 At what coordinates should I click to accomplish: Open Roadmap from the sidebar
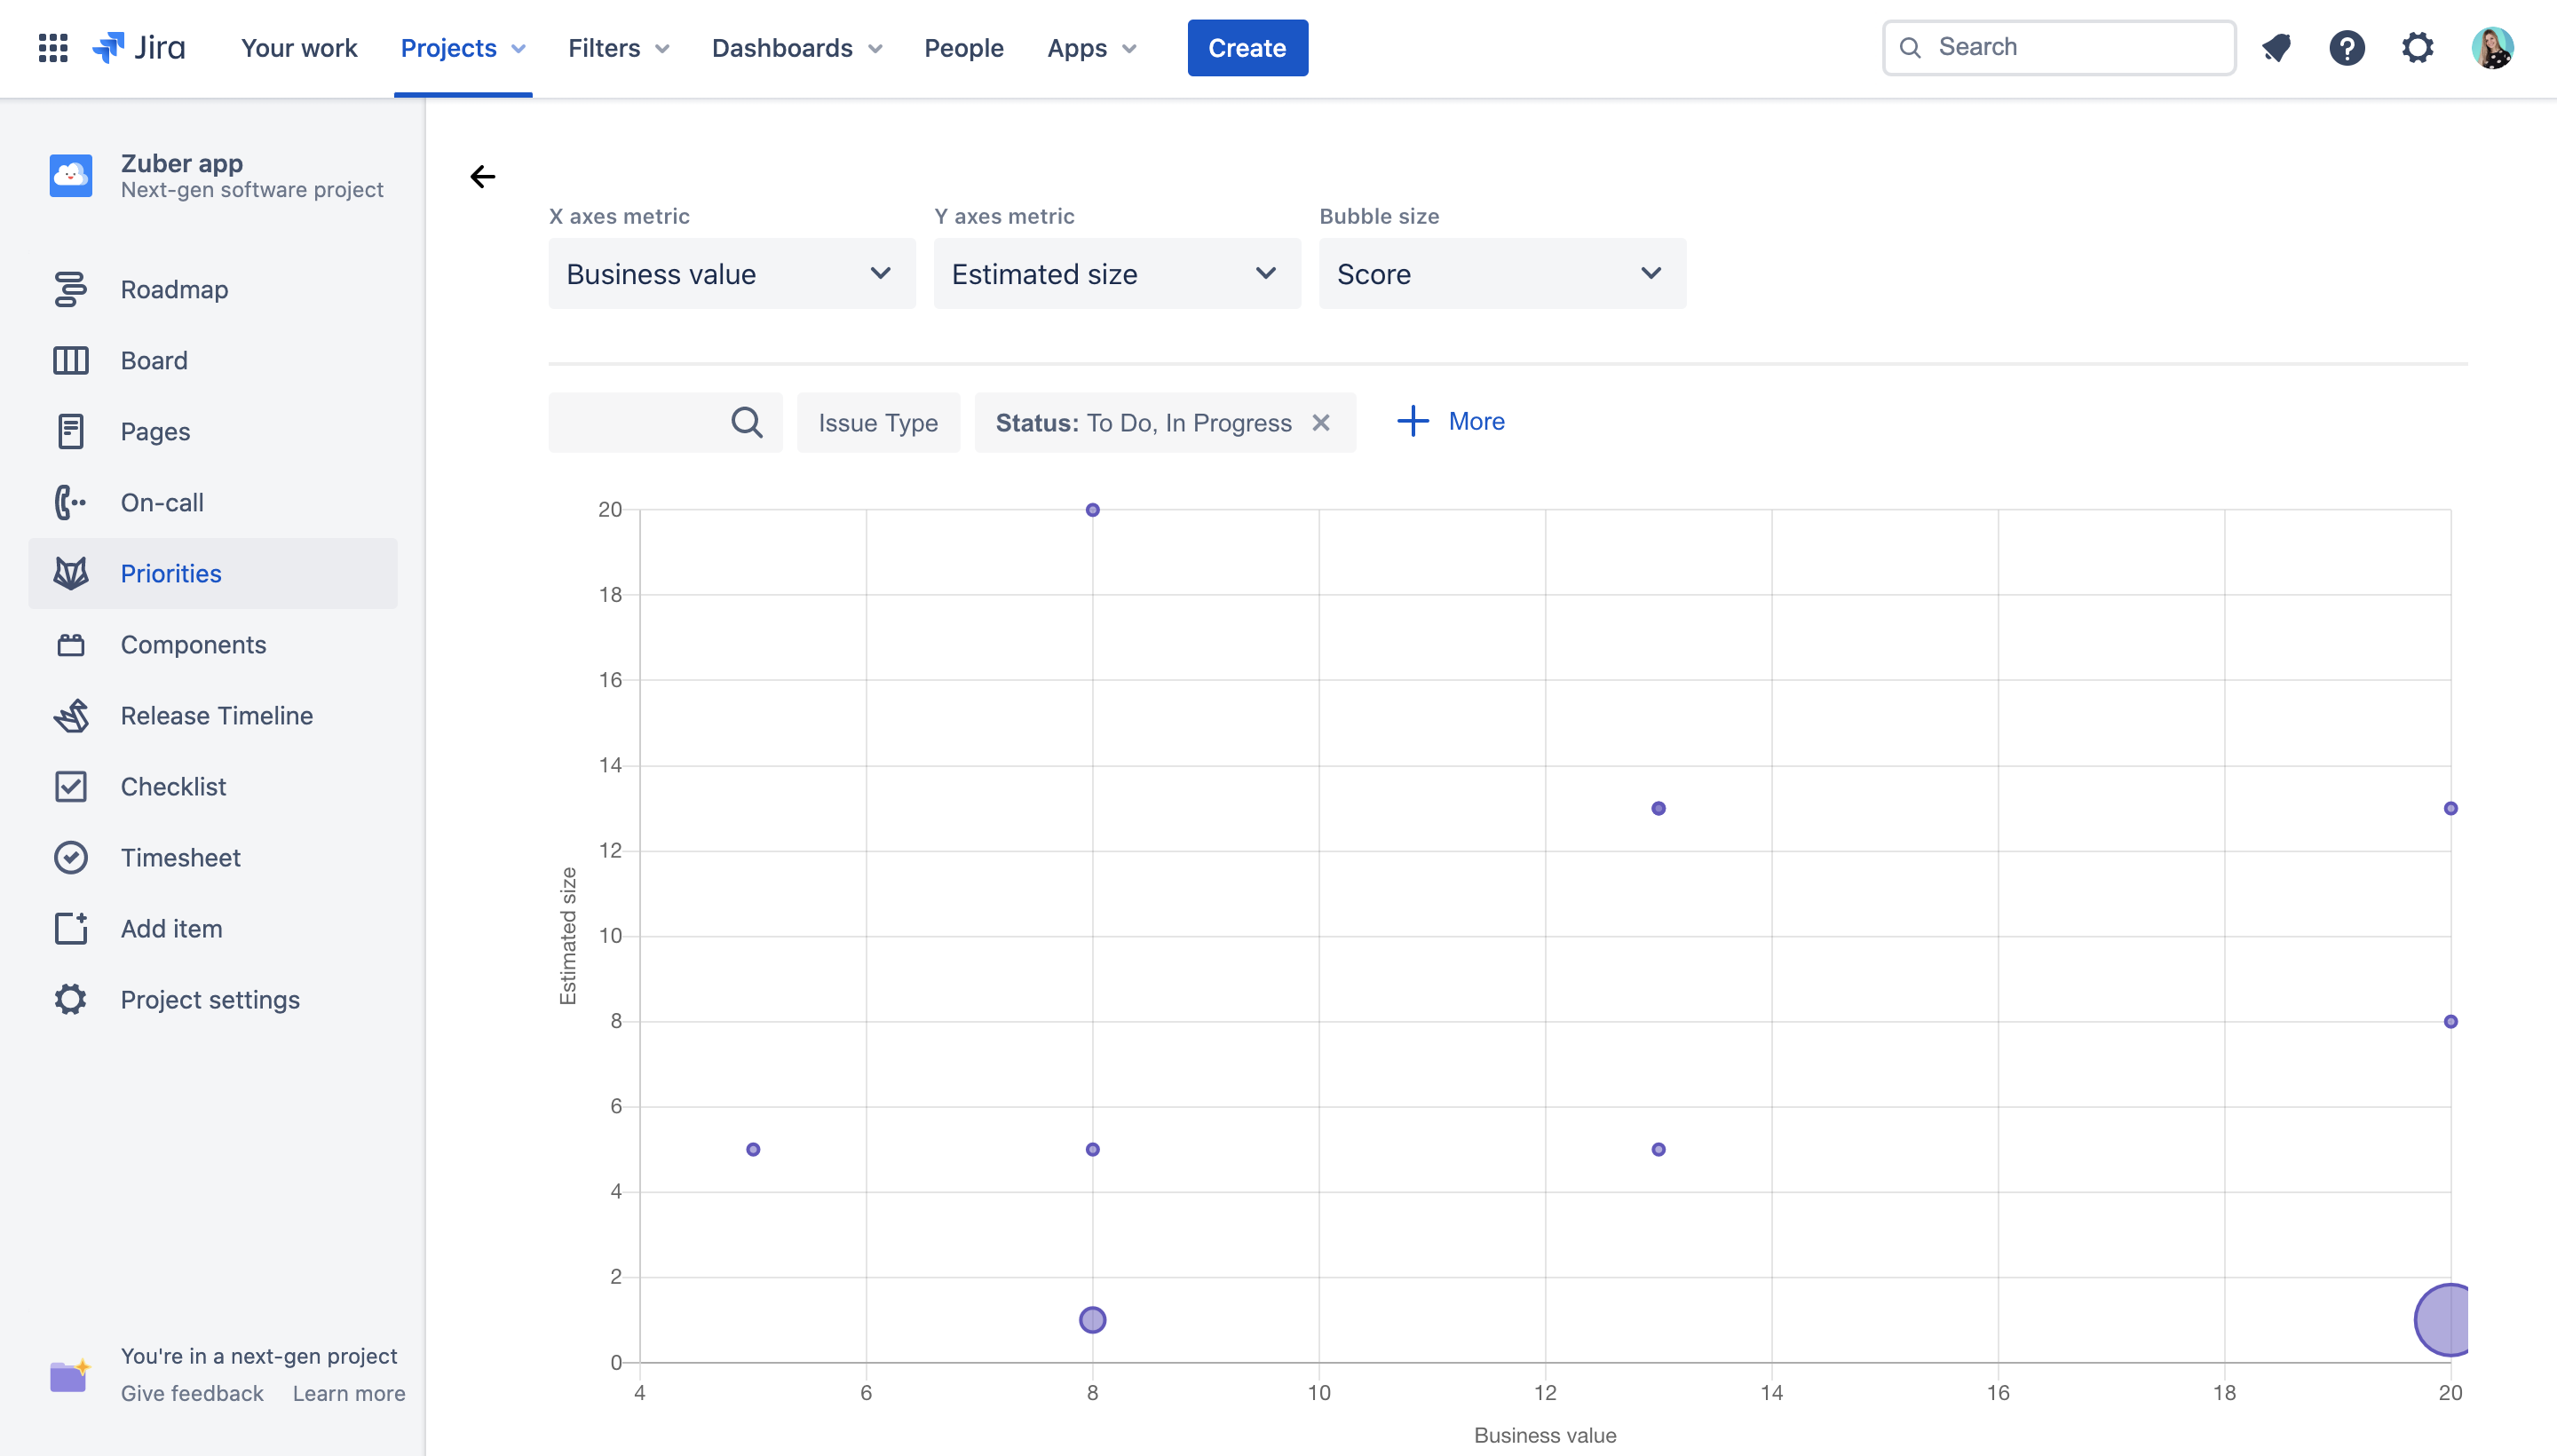174,289
